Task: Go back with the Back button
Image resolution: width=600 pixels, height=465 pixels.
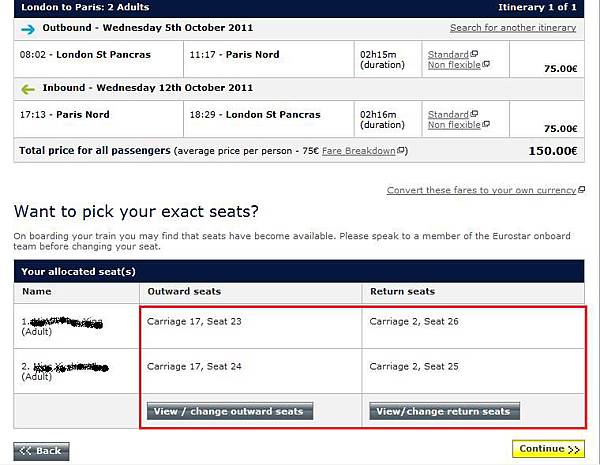Action: tap(41, 450)
